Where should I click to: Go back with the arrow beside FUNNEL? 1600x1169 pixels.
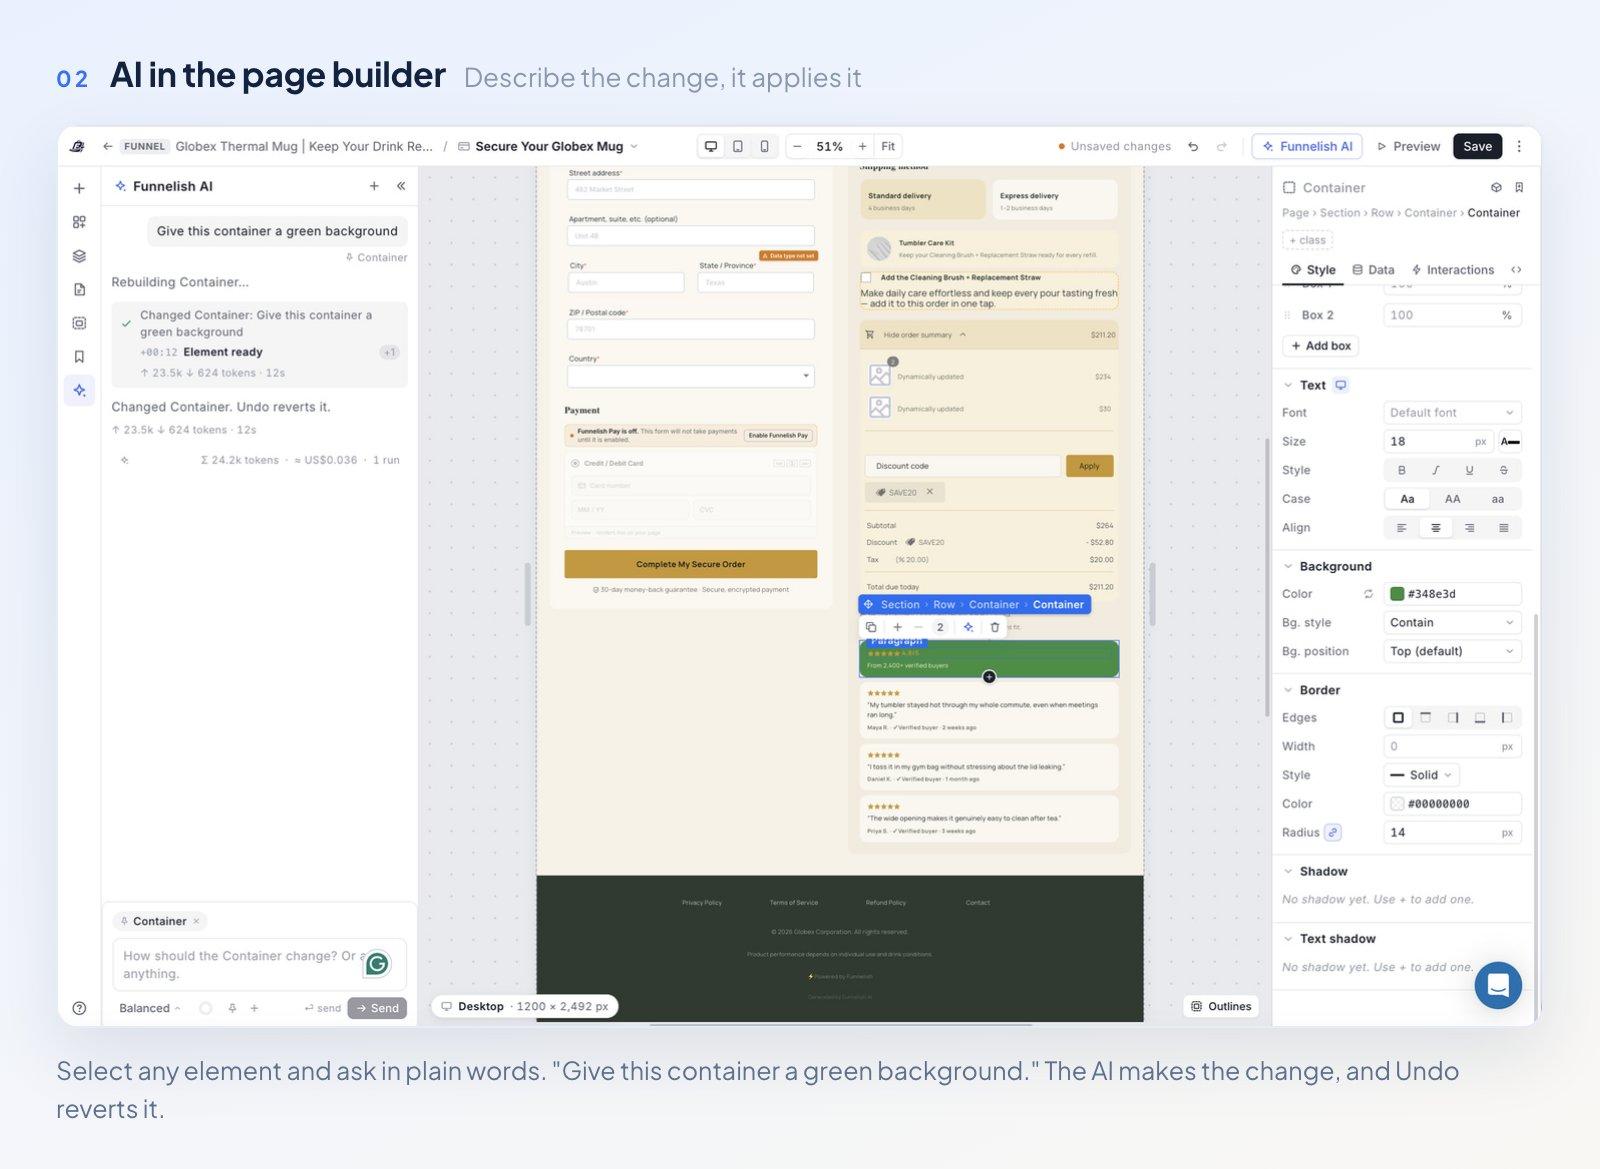click(107, 146)
